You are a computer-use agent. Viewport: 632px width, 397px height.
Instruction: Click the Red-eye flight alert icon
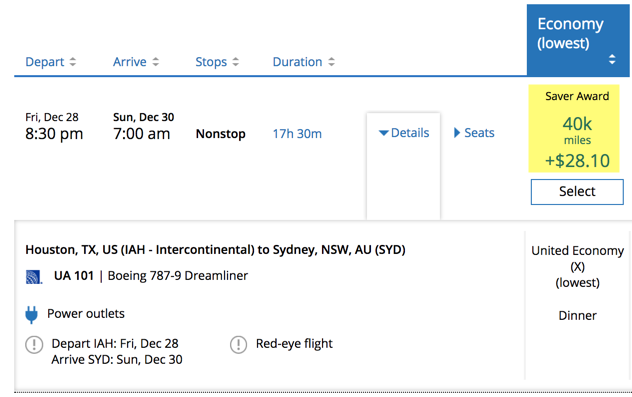click(239, 345)
